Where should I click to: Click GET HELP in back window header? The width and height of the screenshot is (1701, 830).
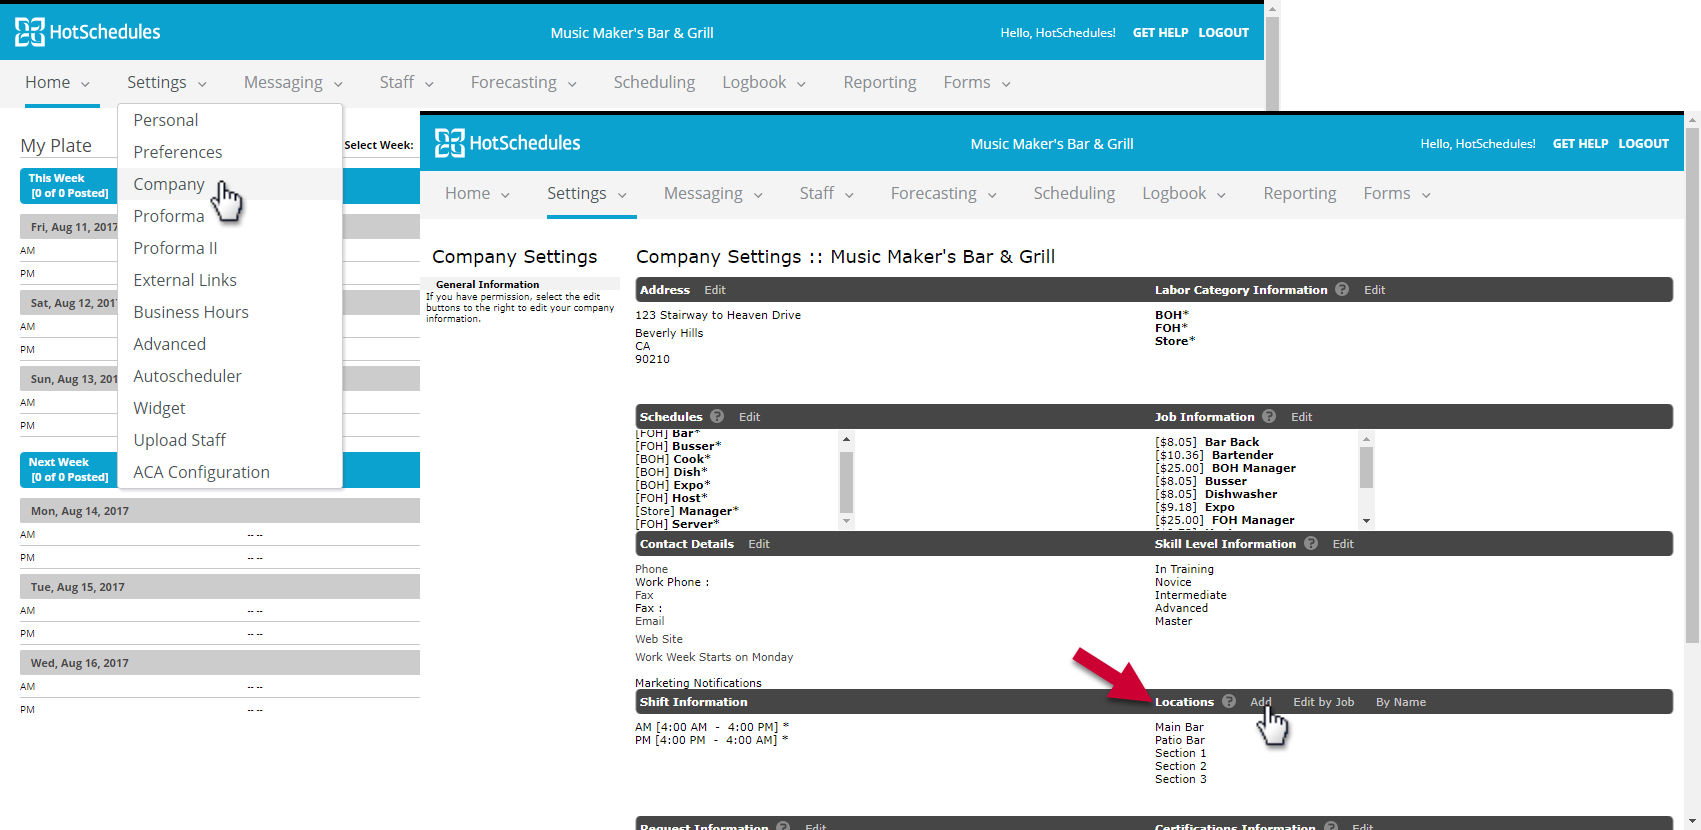point(1160,33)
